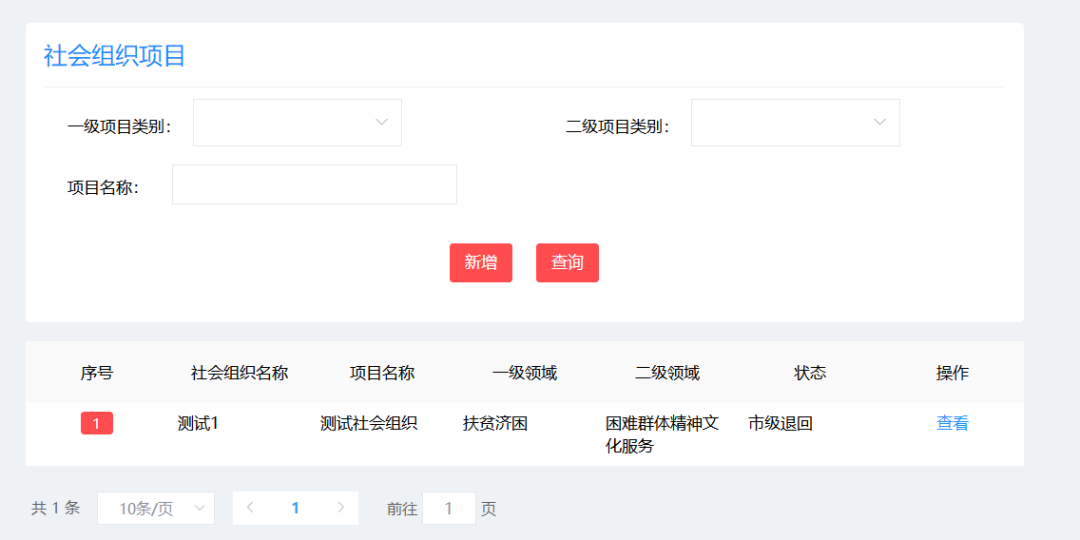Click the 新增 button
The image size is (1080, 540).
481,262
